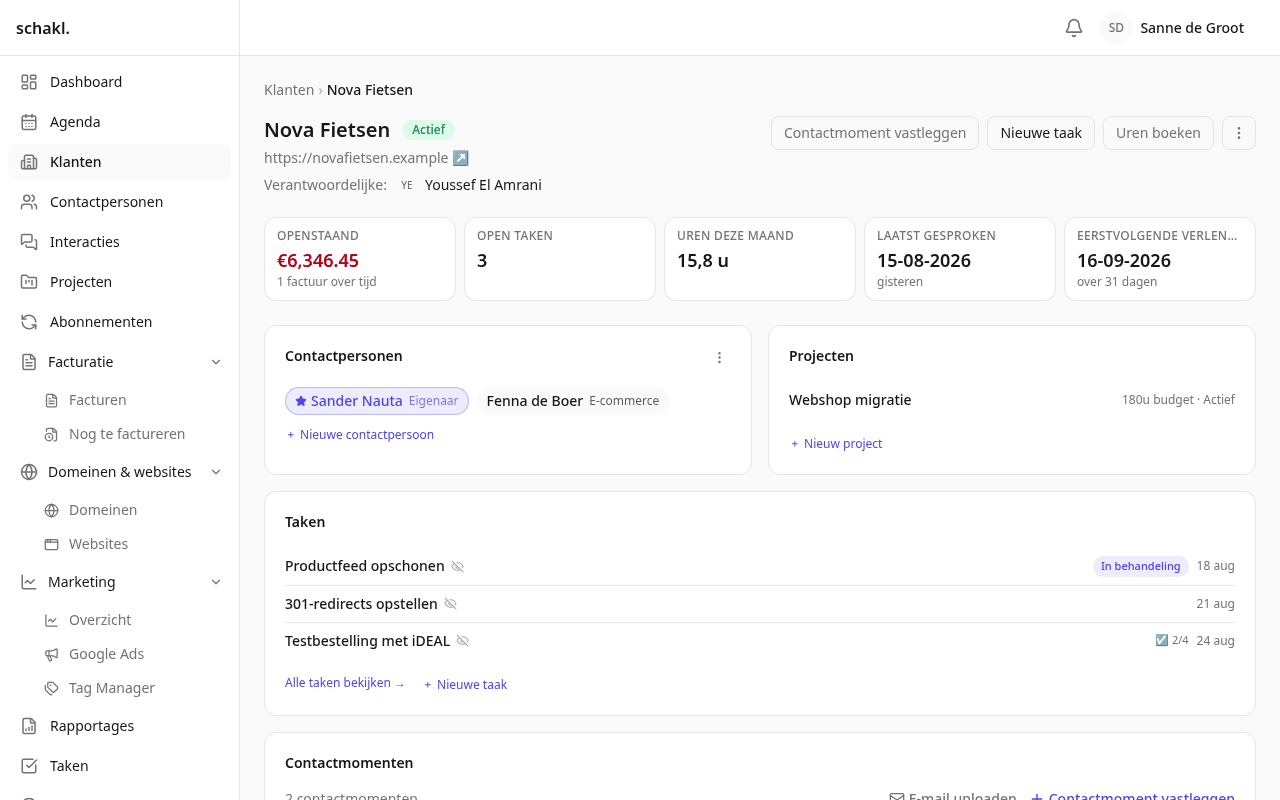Viewport: 1280px width, 800px height.
Task: Open the more actions menu beside Uren boeken
Action: [x=1239, y=133]
